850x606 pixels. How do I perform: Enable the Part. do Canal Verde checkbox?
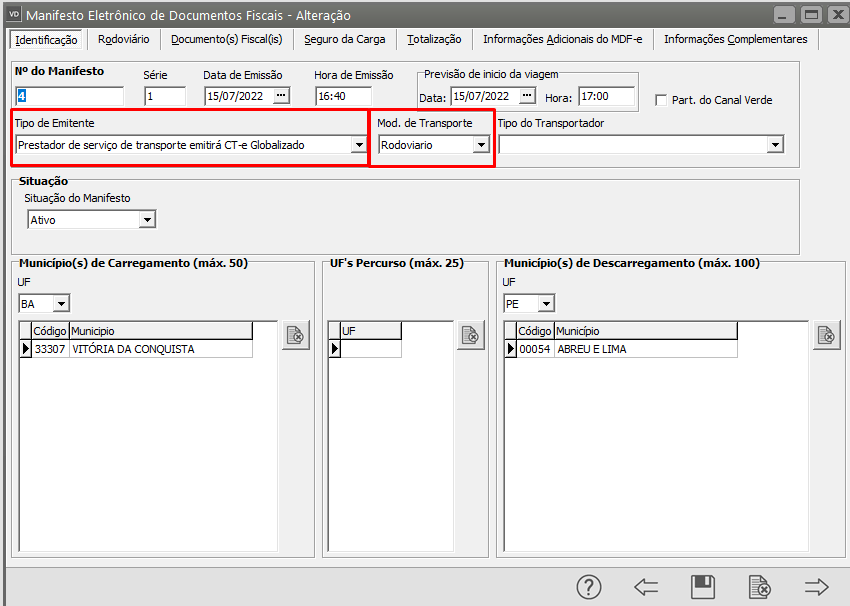tap(661, 100)
